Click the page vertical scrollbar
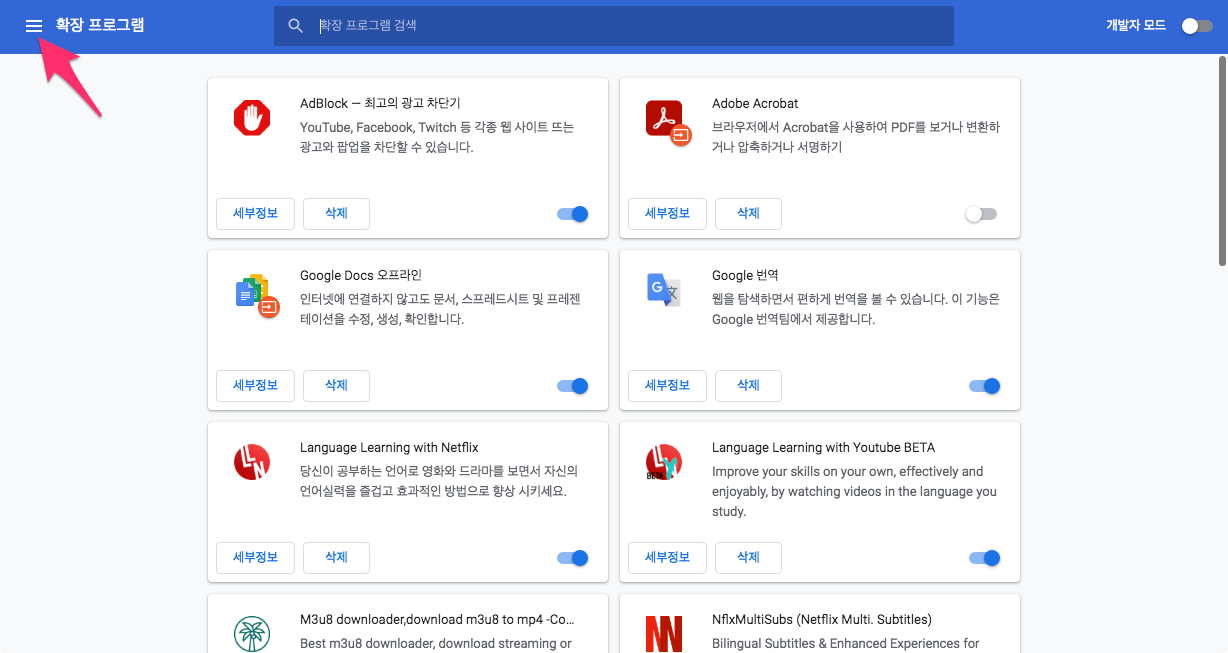This screenshot has width=1228, height=653. click(1222, 162)
